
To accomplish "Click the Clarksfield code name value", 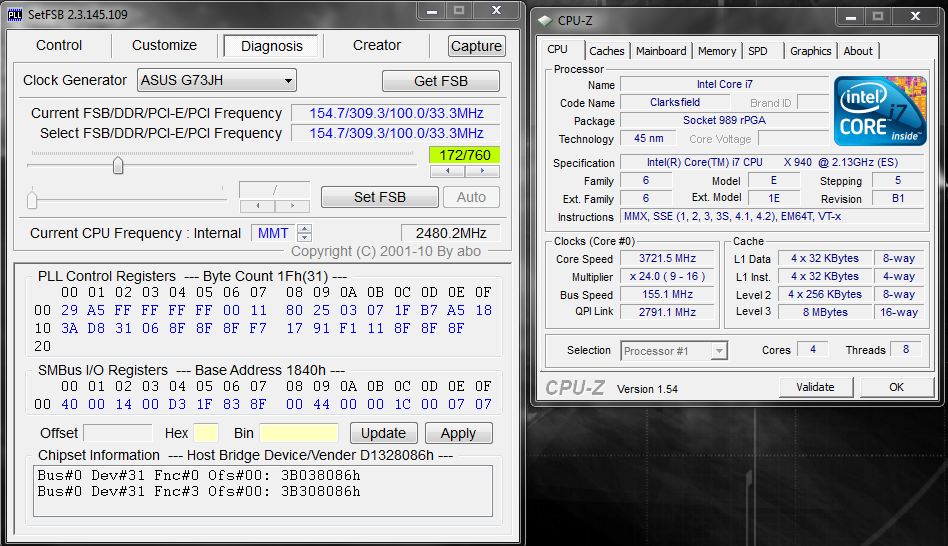I will [675, 102].
